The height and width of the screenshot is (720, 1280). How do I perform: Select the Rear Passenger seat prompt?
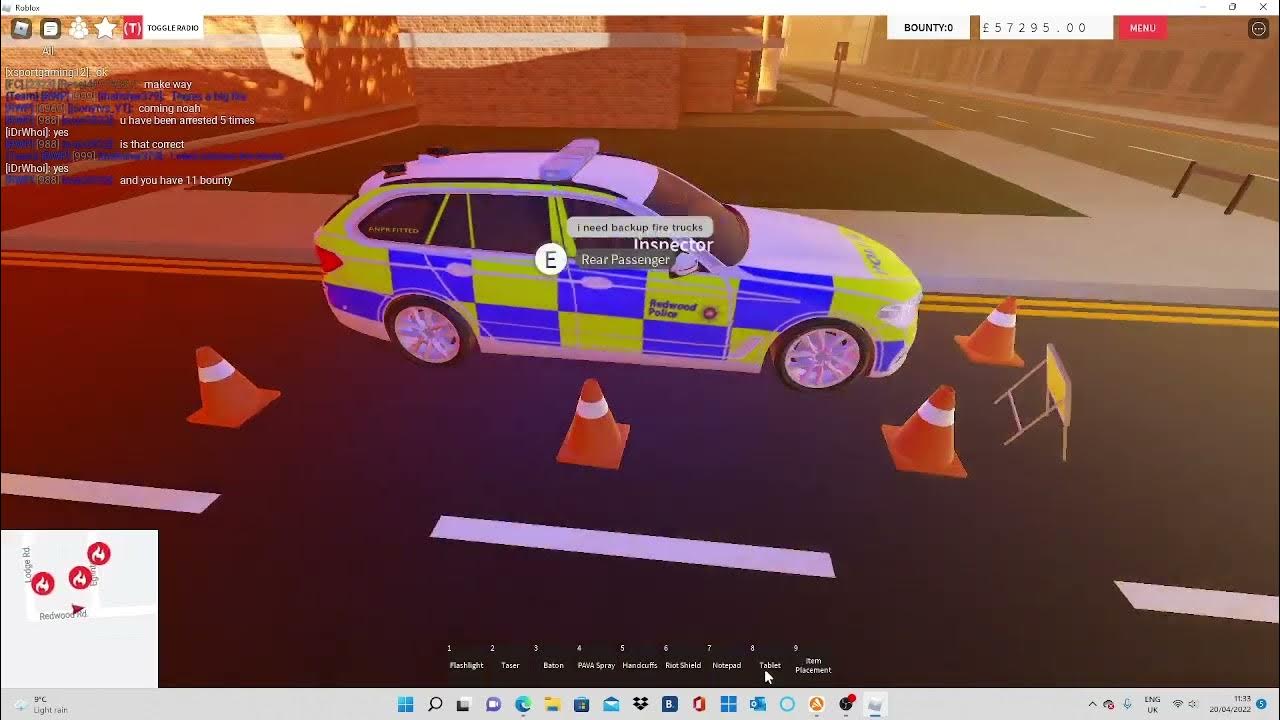tap(625, 260)
